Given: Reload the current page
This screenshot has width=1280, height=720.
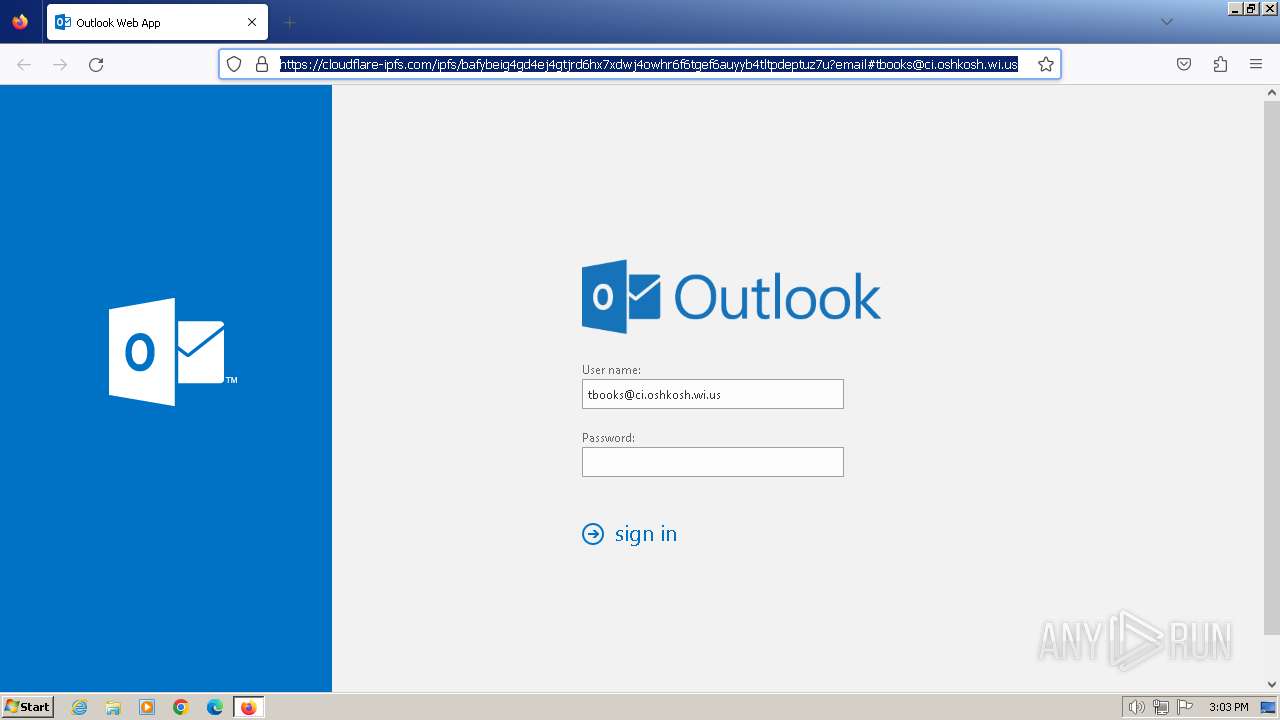Looking at the screenshot, I should (x=96, y=64).
